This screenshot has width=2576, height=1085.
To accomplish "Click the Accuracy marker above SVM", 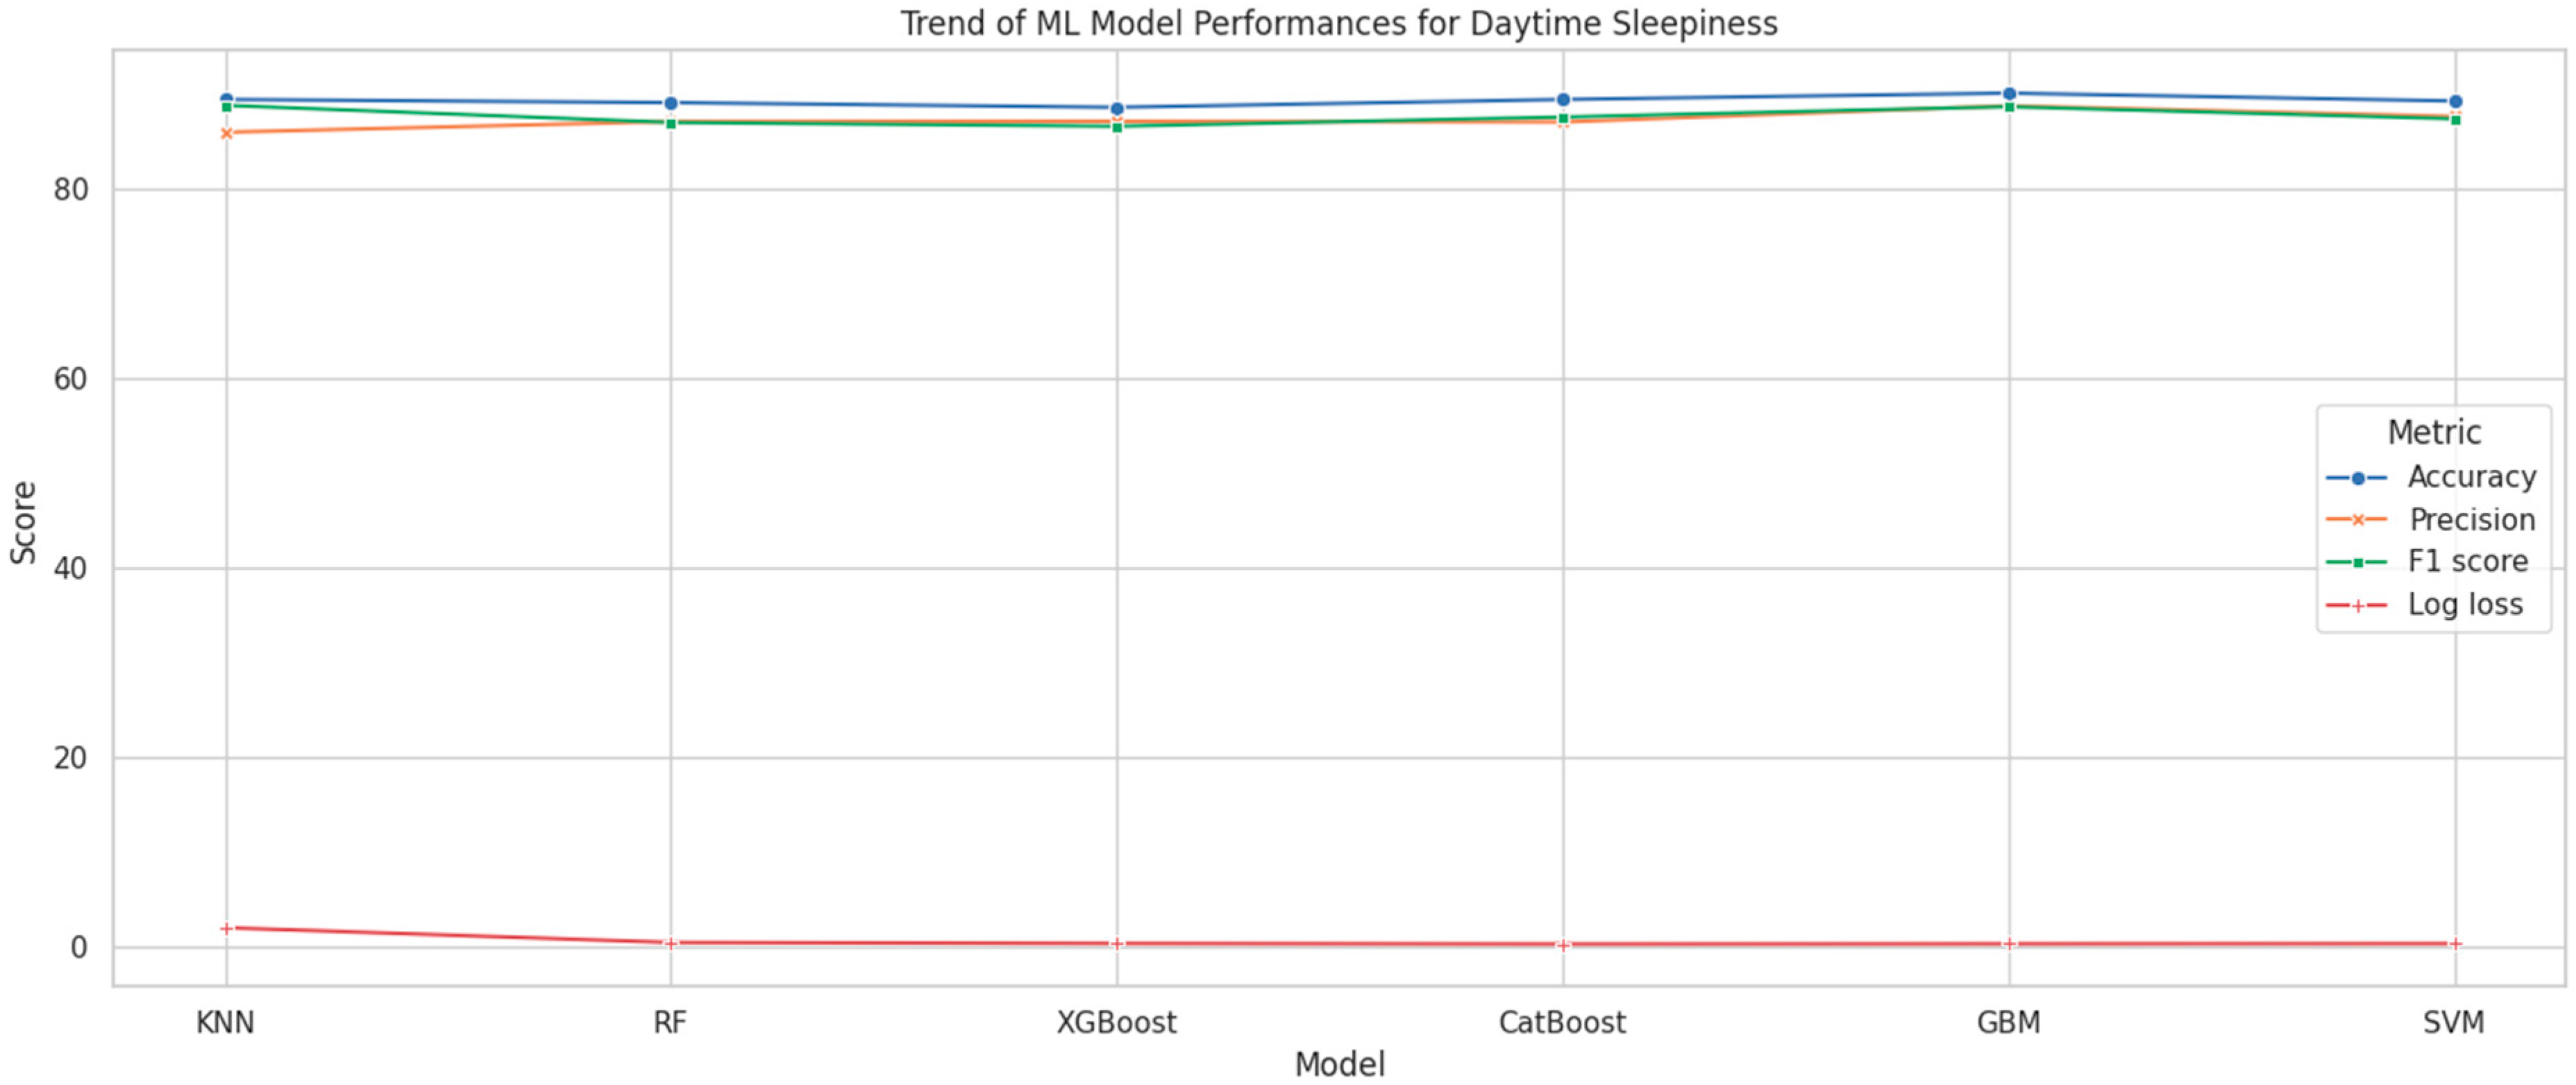I will coord(2455,101).
